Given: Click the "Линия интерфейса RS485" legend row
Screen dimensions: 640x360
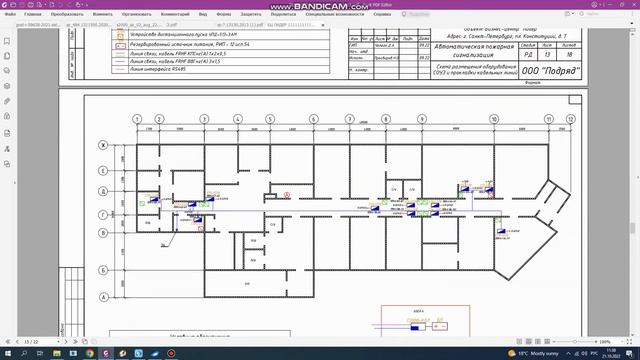Looking at the screenshot, I should click(x=220, y=69).
